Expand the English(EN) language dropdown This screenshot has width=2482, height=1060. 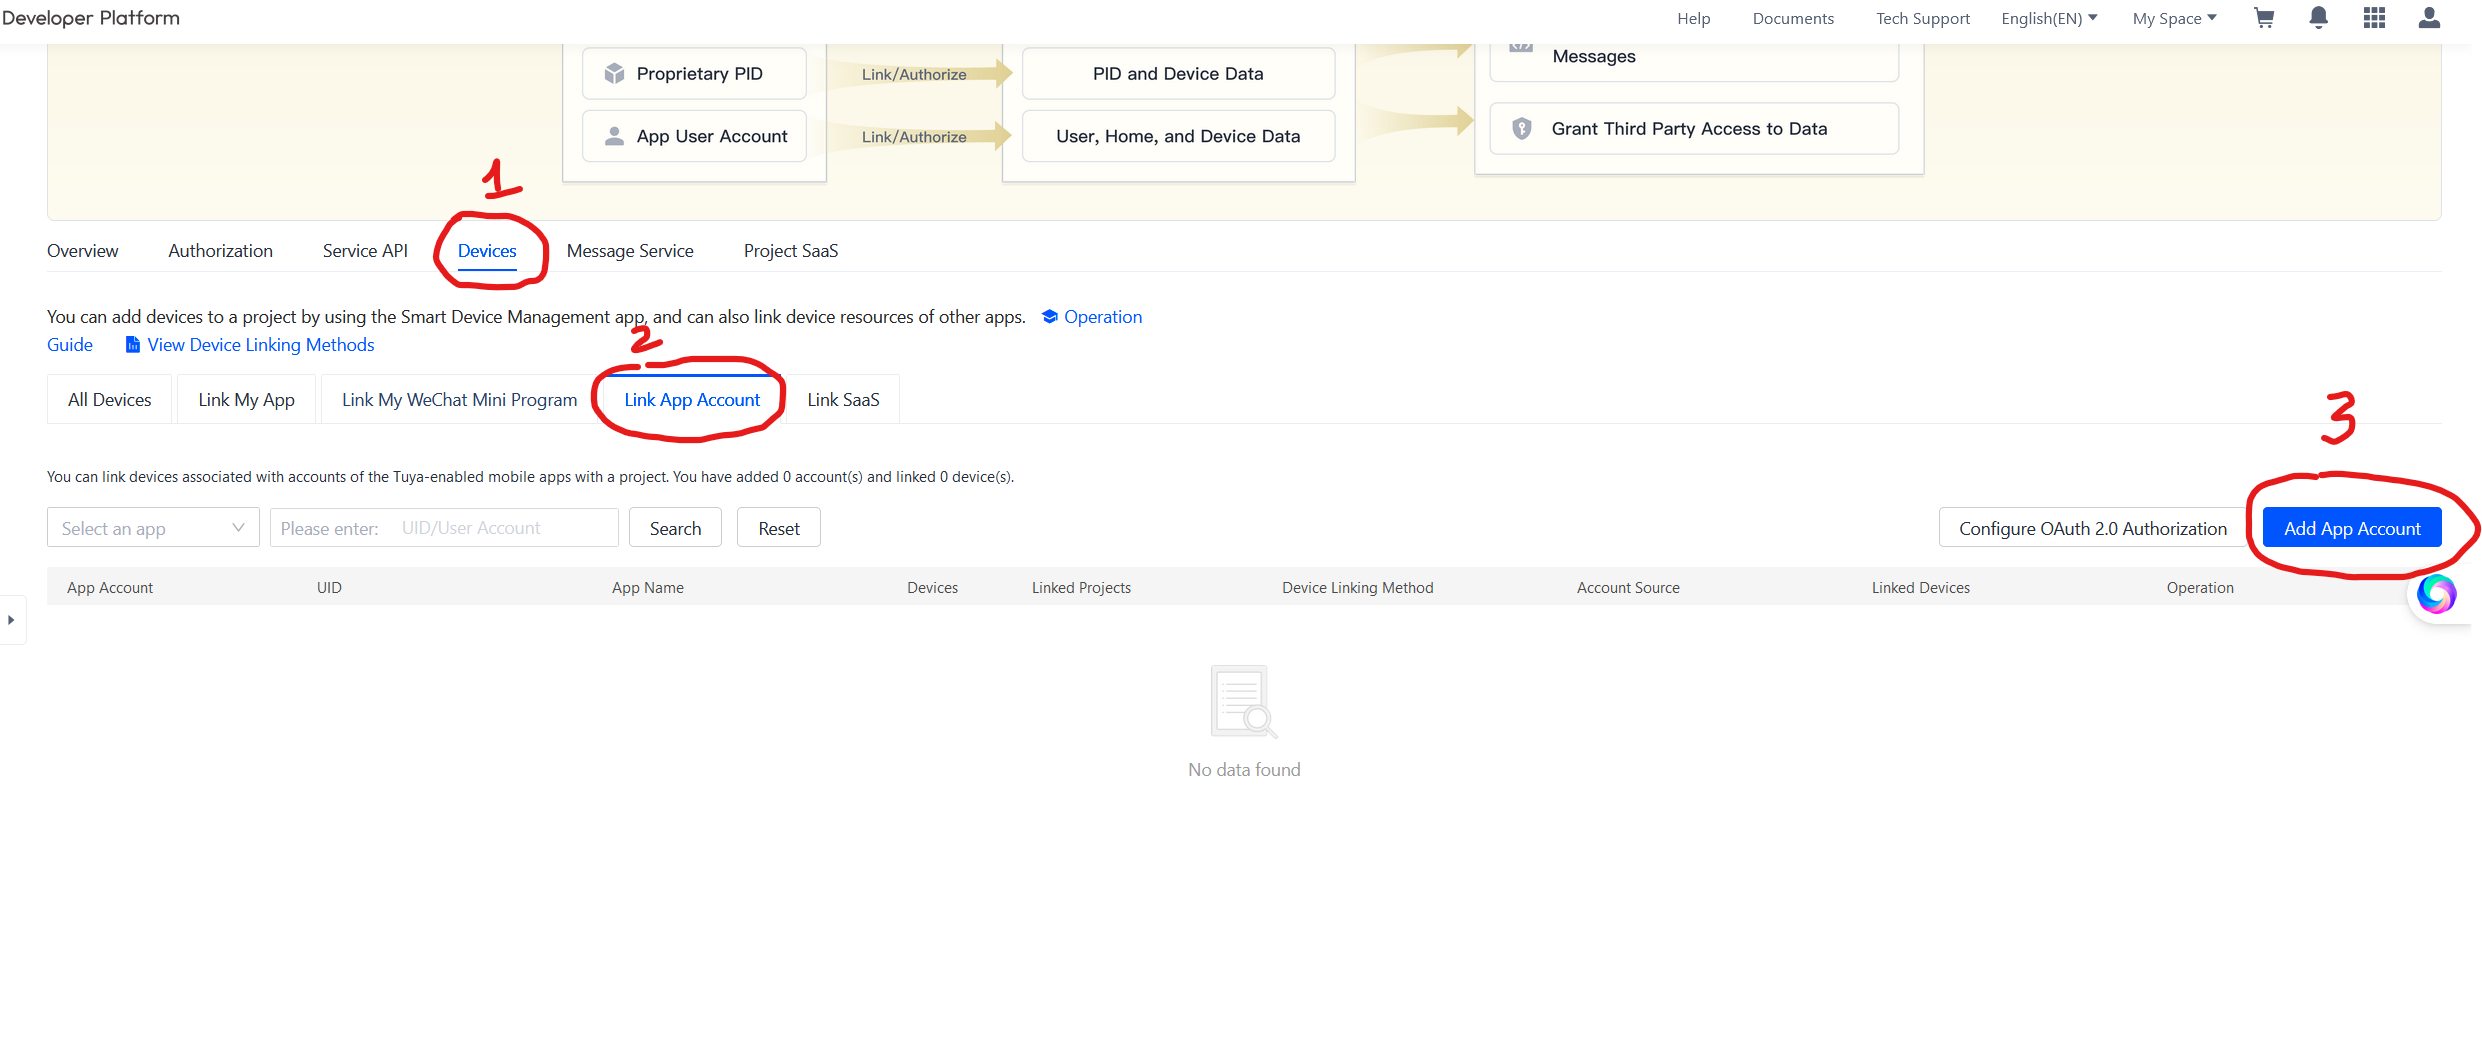[2048, 18]
